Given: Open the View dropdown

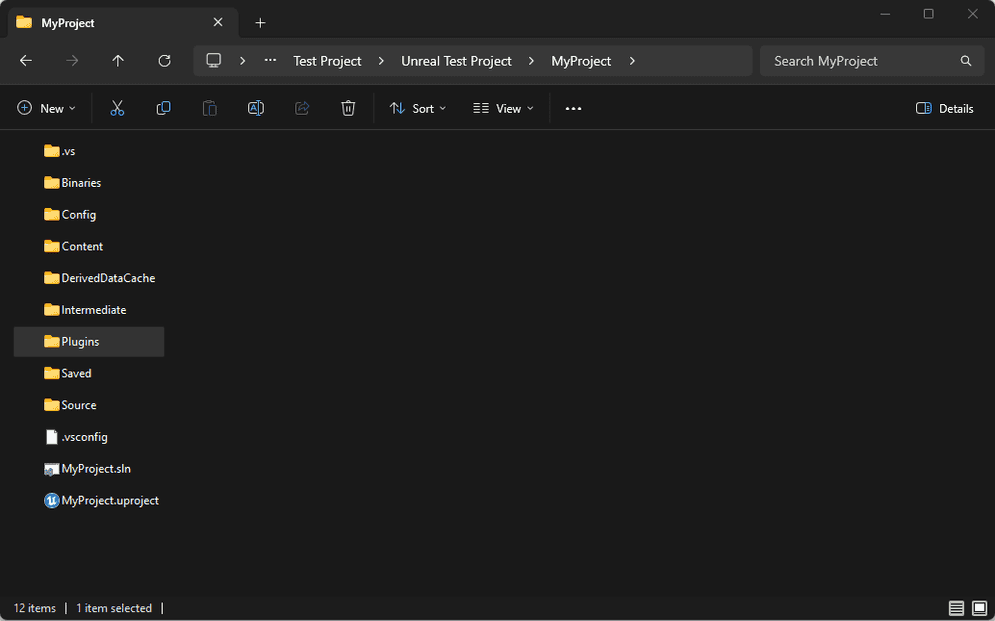Looking at the screenshot, I should (503, 107).
